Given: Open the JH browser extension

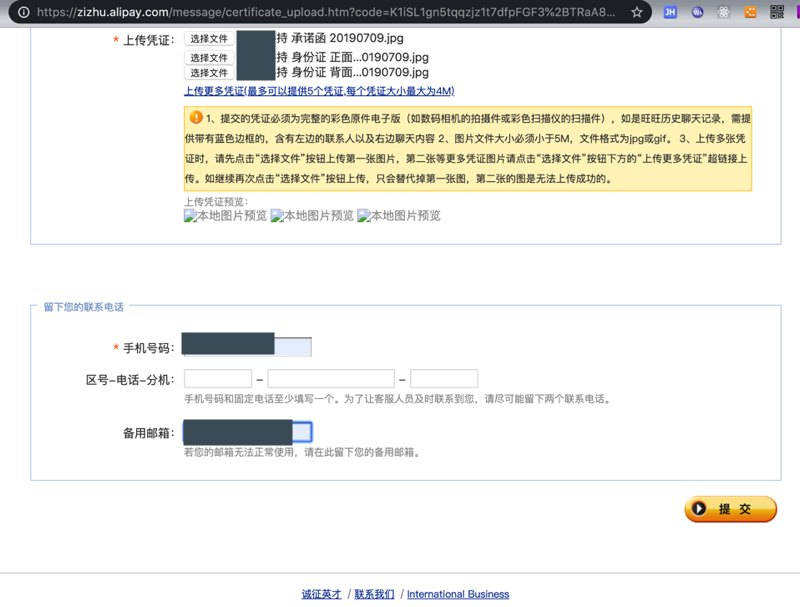Looking at the screenshot, I should coord(671,13).
